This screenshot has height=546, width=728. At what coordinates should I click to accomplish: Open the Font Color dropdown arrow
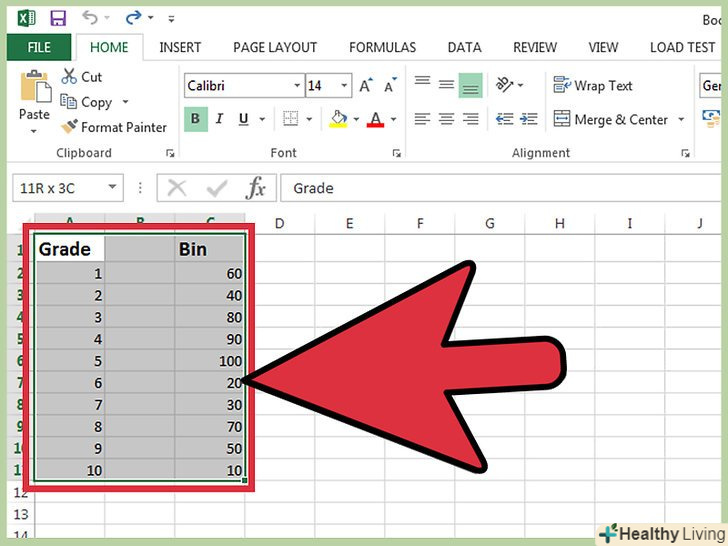coord(394,119)
